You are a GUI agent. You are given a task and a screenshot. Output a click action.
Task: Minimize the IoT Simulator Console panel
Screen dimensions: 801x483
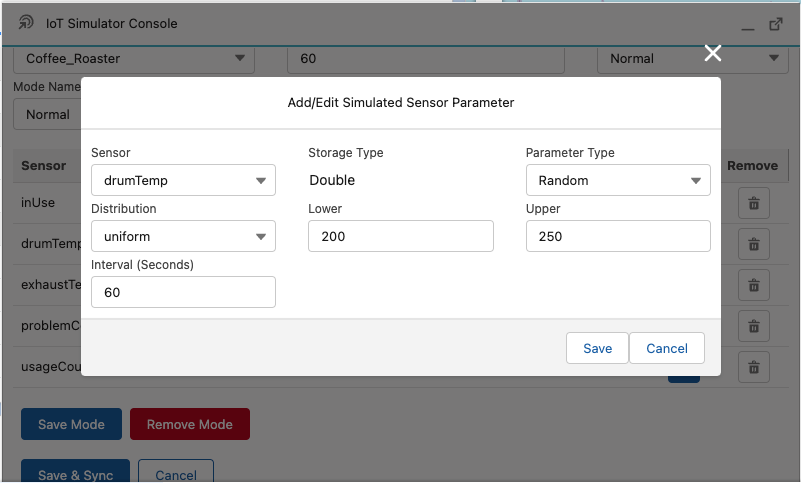click(748, 29)
